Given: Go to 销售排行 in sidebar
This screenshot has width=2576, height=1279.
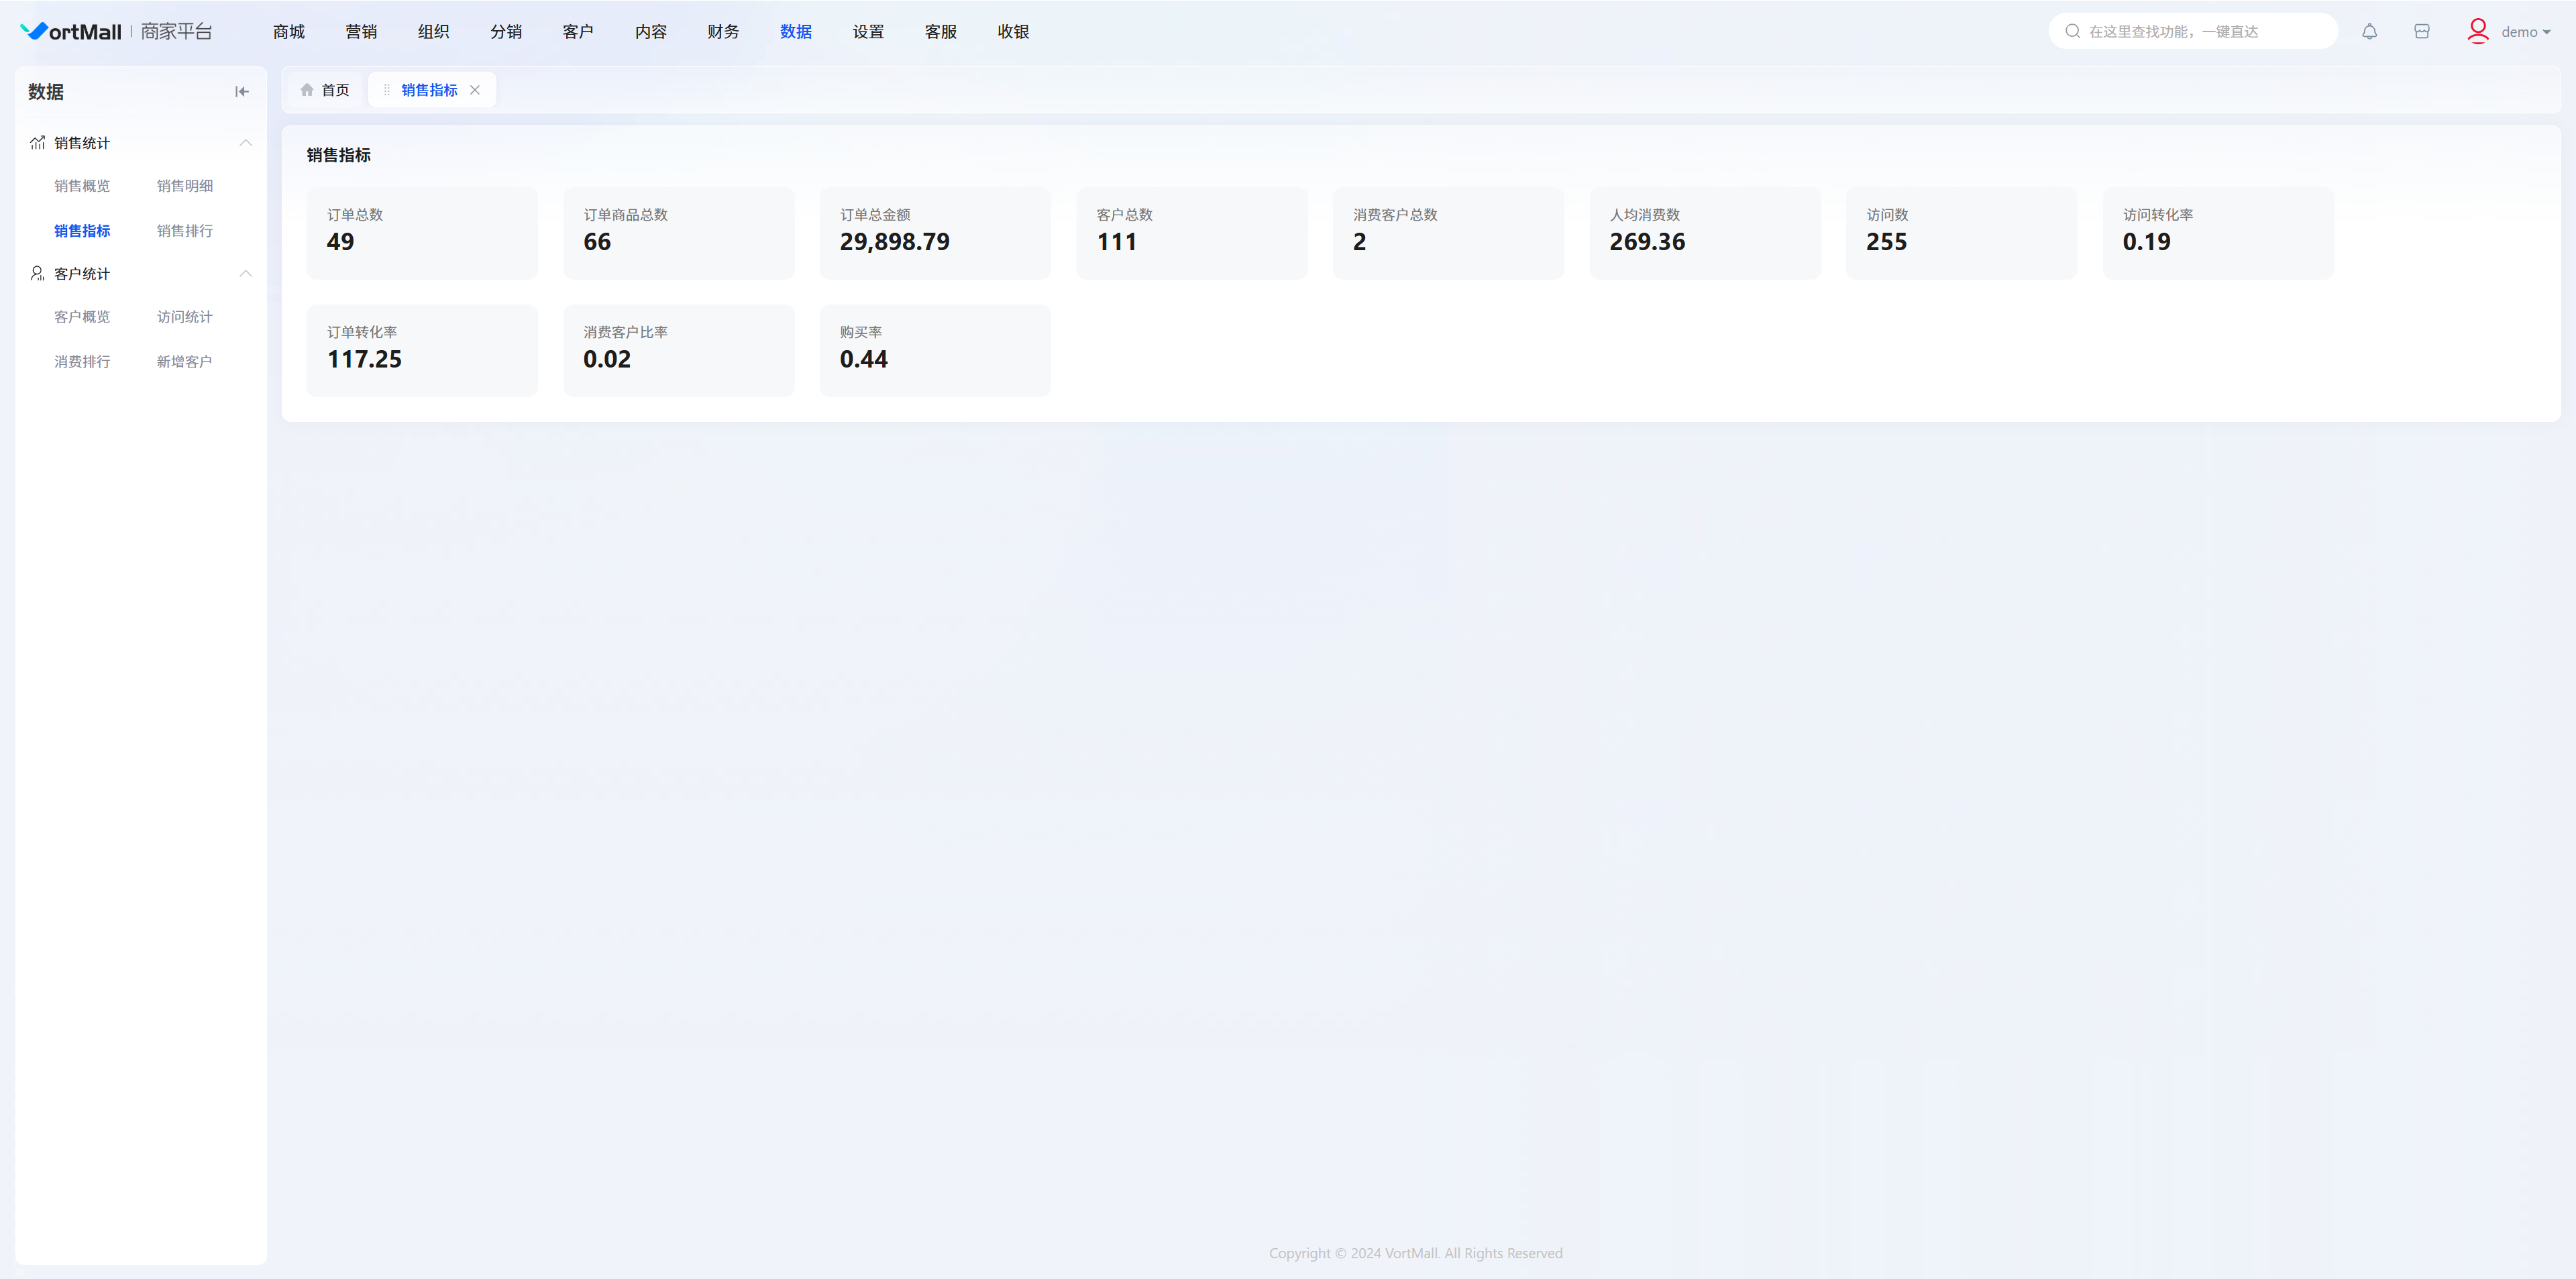Looking at the screenshot, I should tap(184, 231).
